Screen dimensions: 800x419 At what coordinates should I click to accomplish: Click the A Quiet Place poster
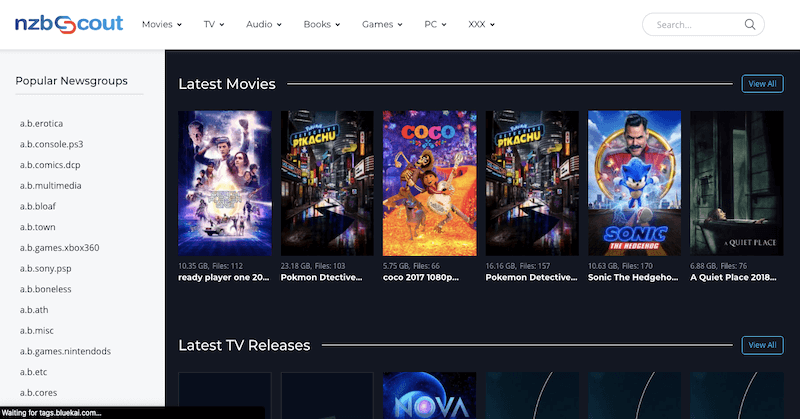[736, 183]
